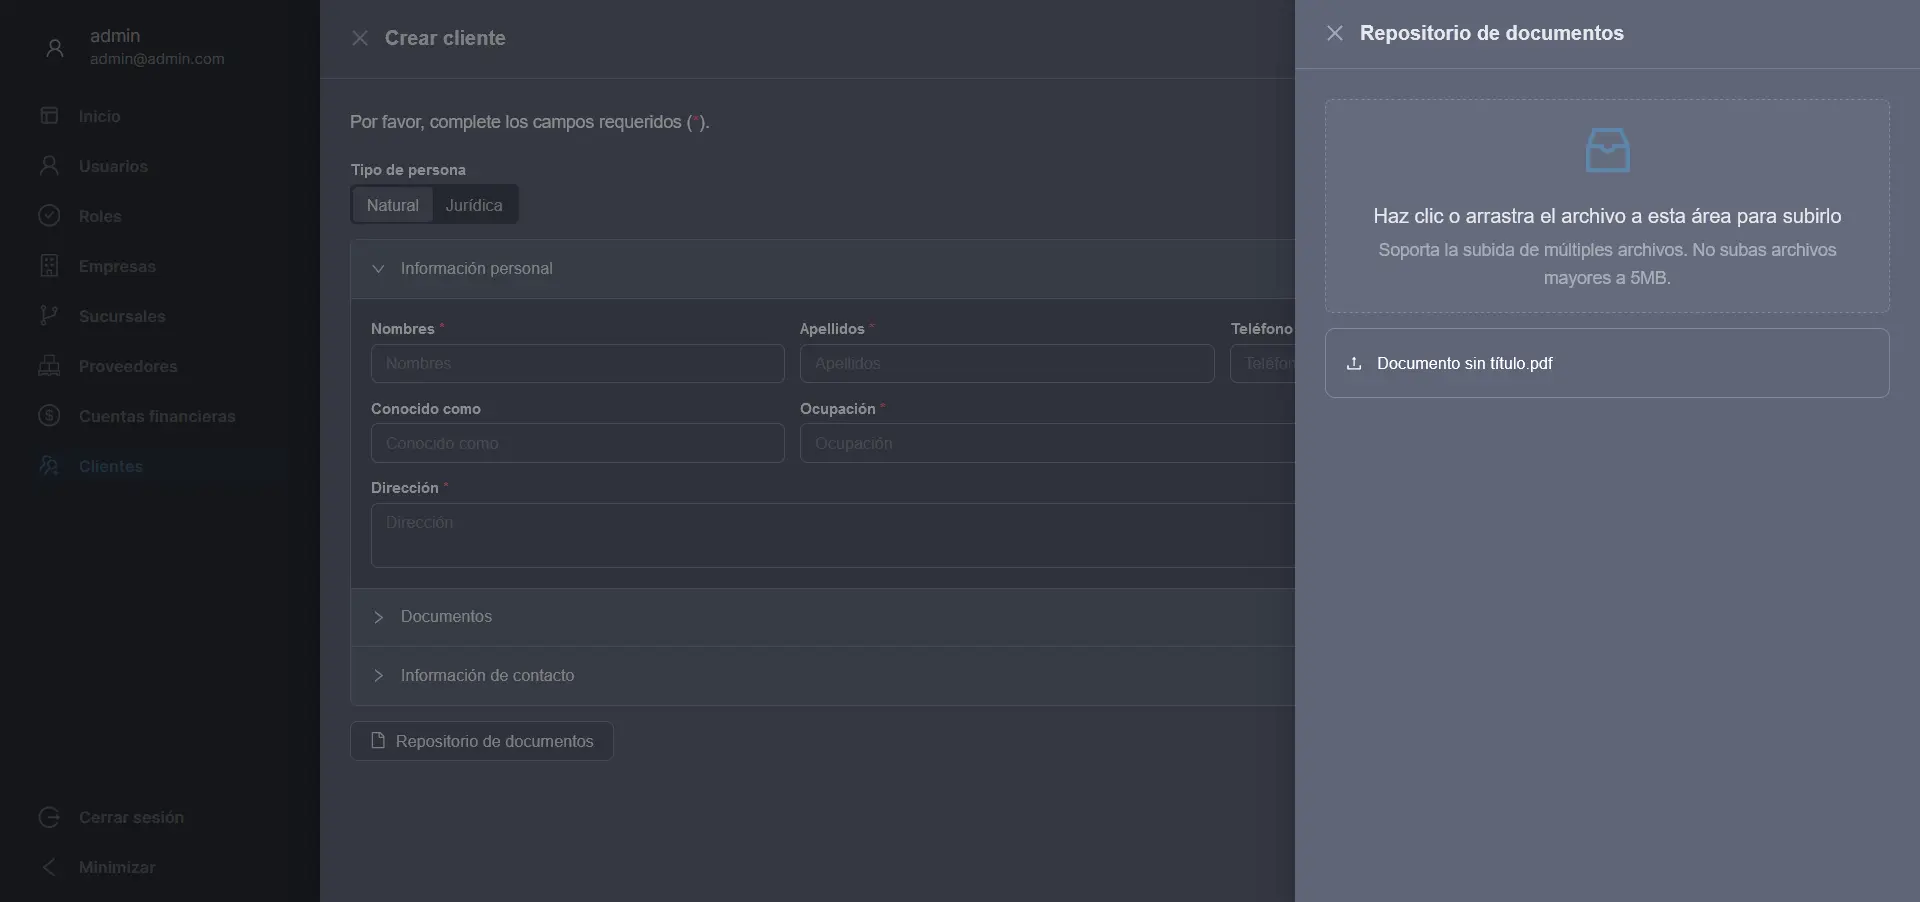The width and height of the screenshot is (1920, 902).
Task: Click the Cerrar sesión logout icon
Action: (x=49, y=817)
